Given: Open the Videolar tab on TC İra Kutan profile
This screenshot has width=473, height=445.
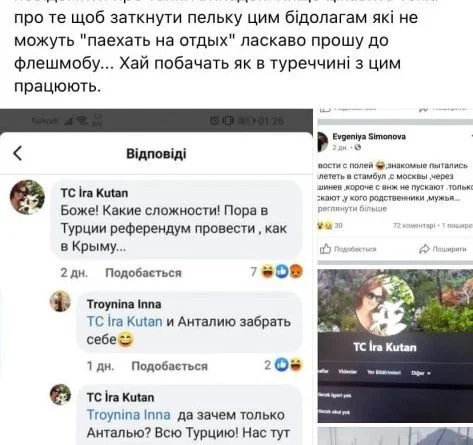Looking at the screenshot, I should (347, 372).
